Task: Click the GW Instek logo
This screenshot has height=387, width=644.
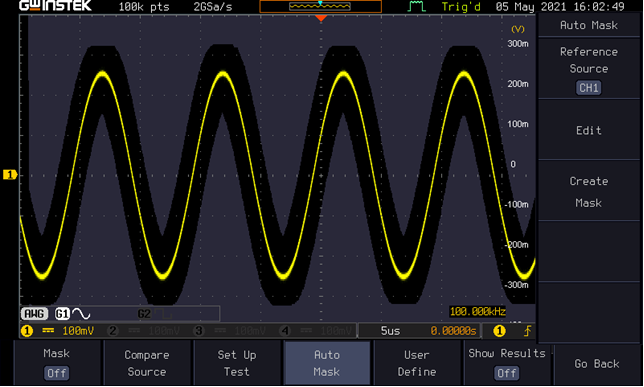Action: tap(55, 6)
